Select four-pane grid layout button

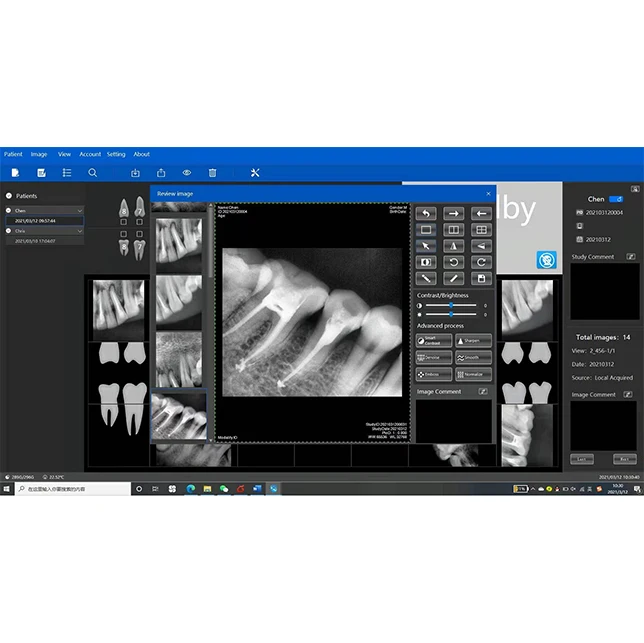pos(481,230)
